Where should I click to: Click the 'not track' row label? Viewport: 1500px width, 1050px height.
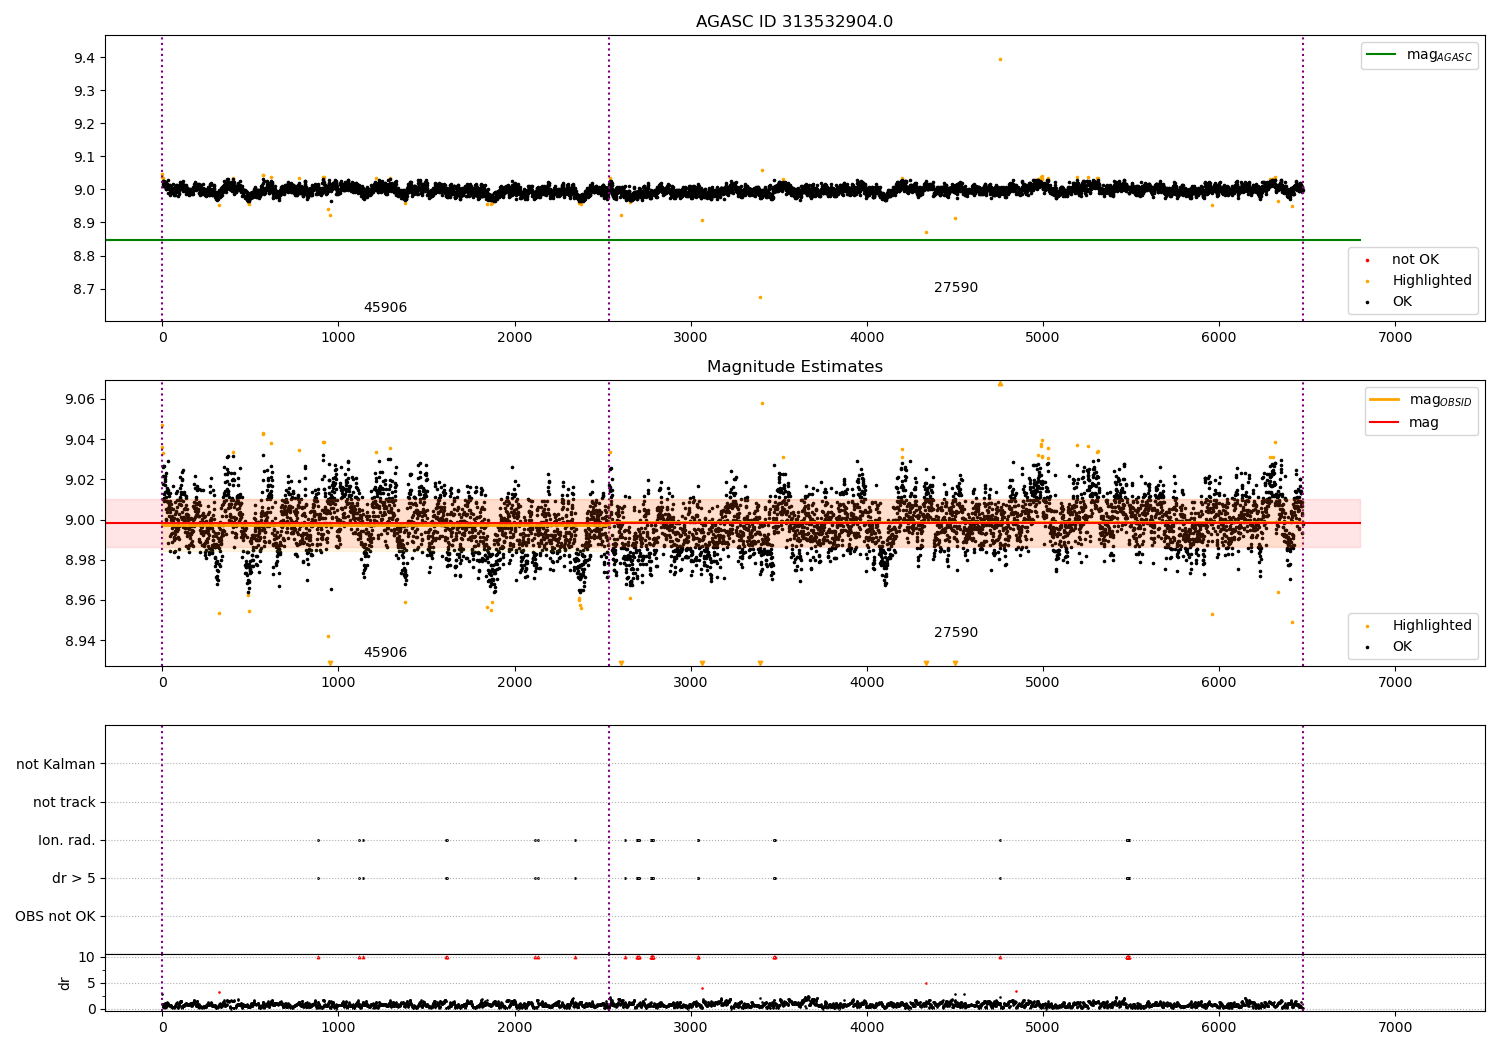[64, 803]
